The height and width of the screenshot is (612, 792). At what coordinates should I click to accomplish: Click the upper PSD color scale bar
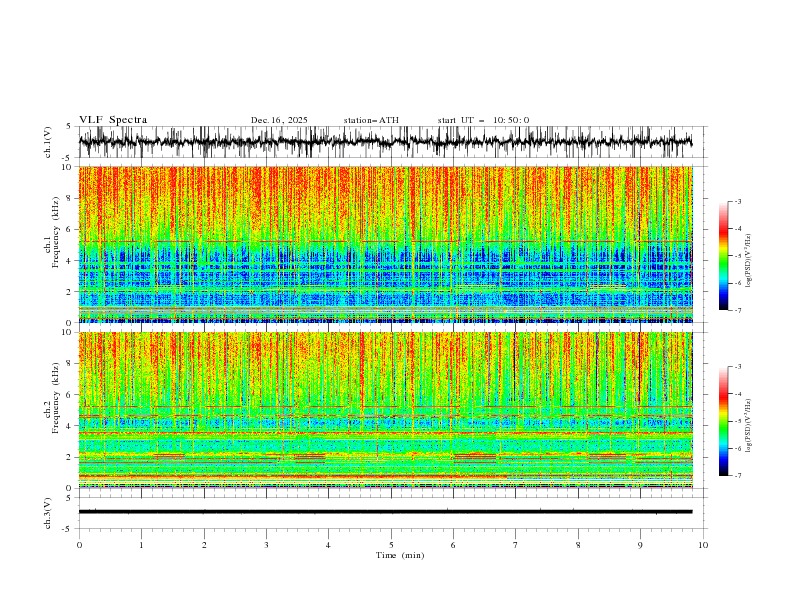click(723, 256)
